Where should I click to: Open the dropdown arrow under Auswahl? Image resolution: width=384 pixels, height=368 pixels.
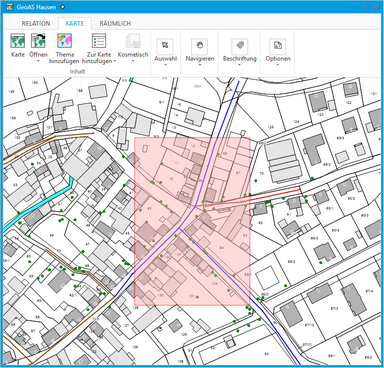pyautogui.click(x=165, y=65)
